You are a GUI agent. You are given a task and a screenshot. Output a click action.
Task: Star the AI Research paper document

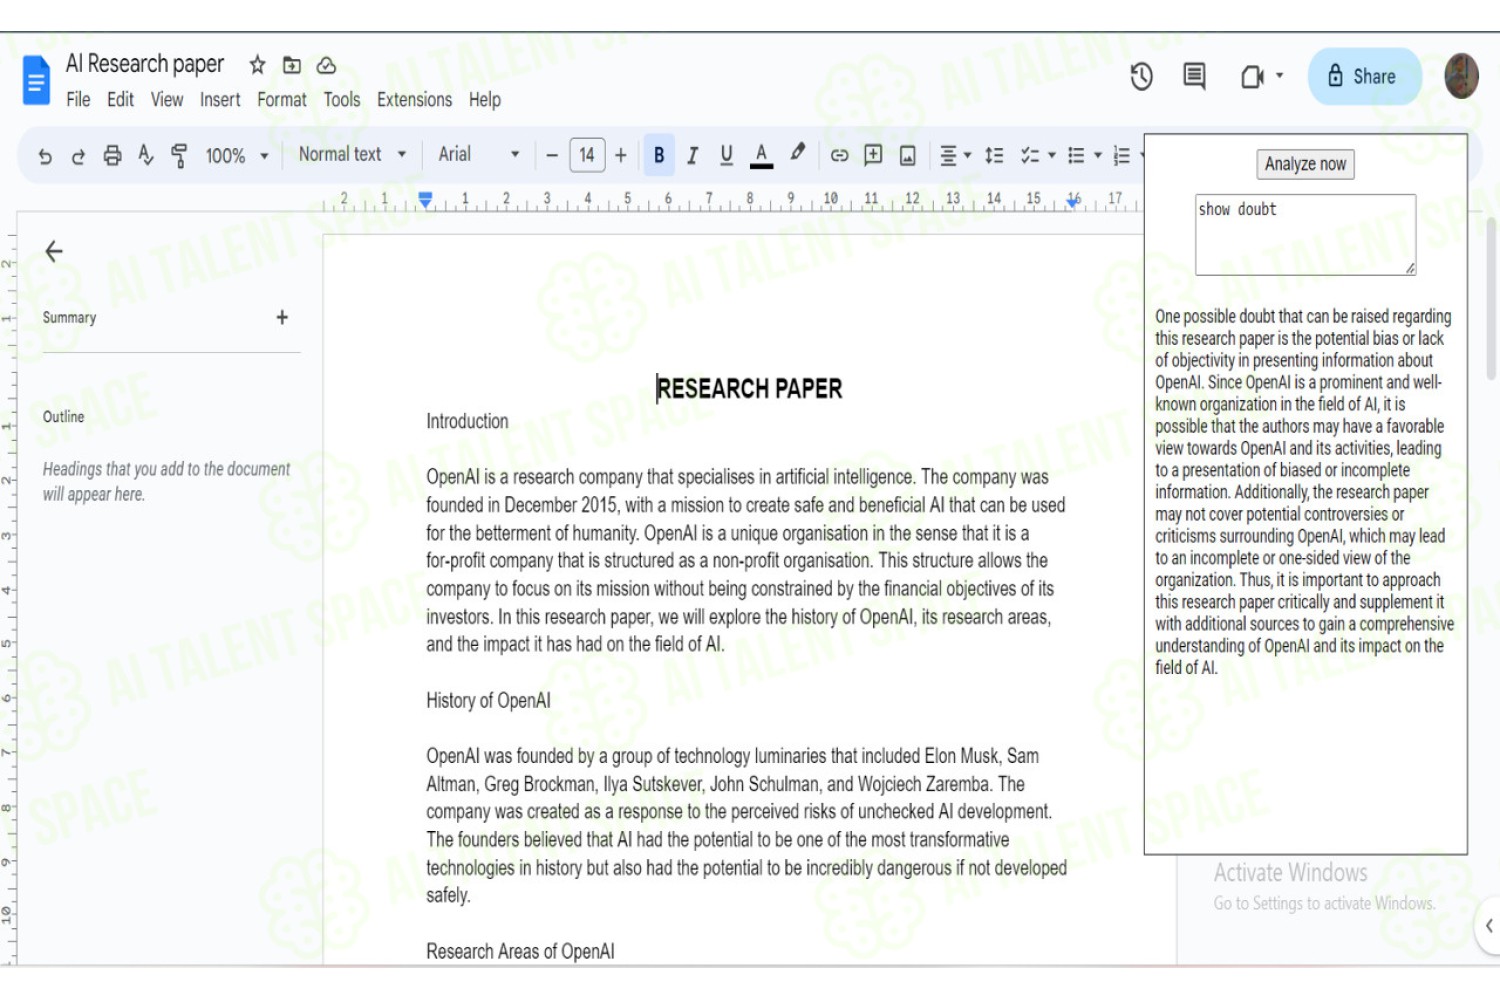click(257, 65)
